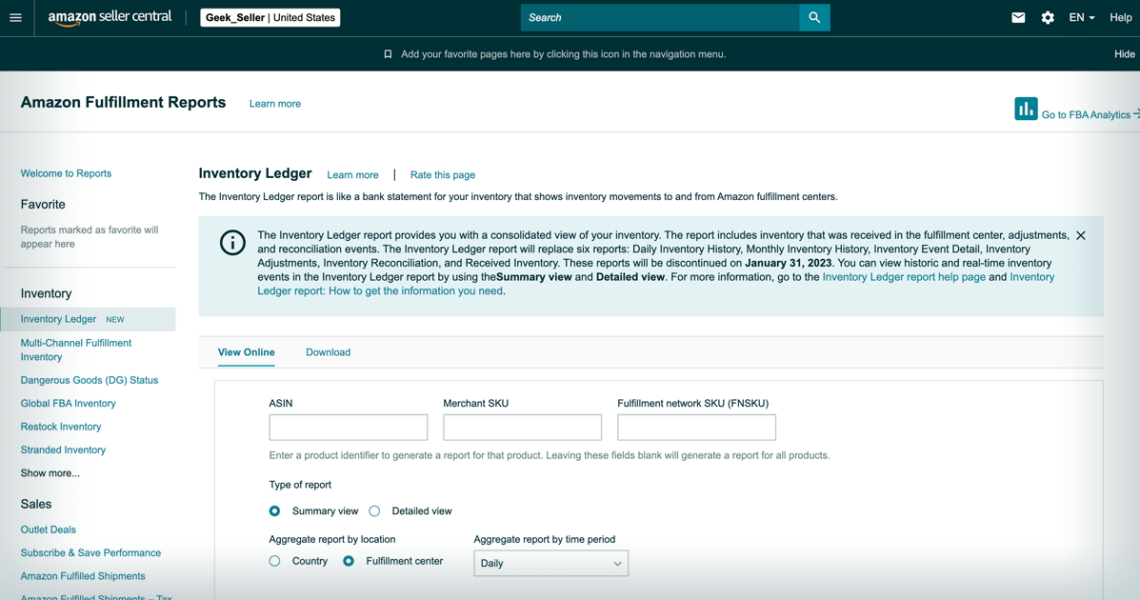Select the View Online tab

tap(246, 352)
